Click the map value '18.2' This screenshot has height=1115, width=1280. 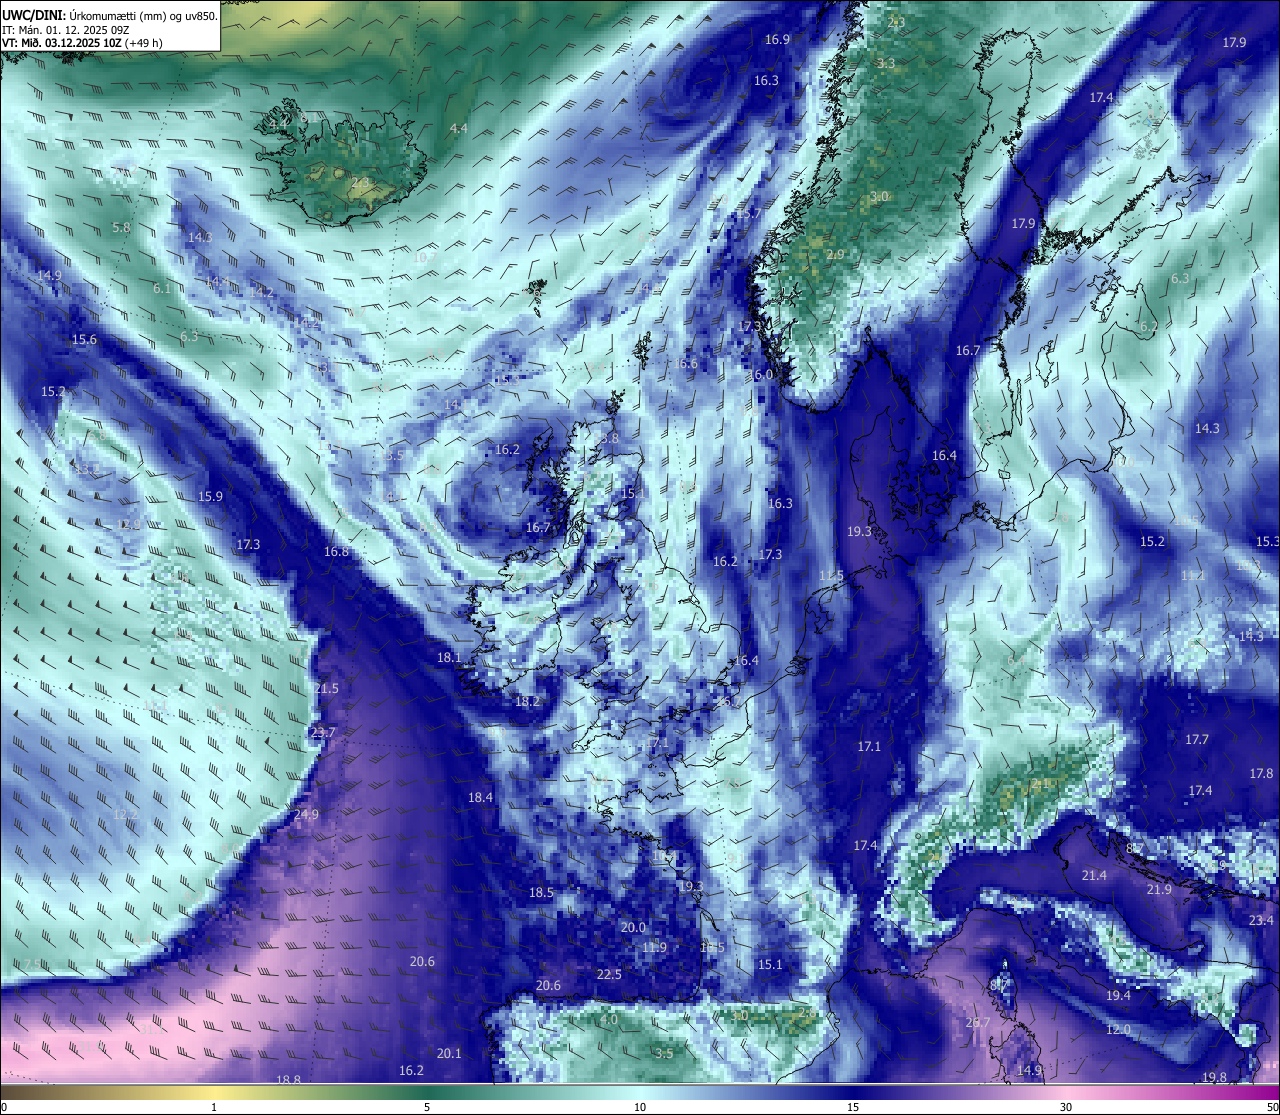pos(527,701)
